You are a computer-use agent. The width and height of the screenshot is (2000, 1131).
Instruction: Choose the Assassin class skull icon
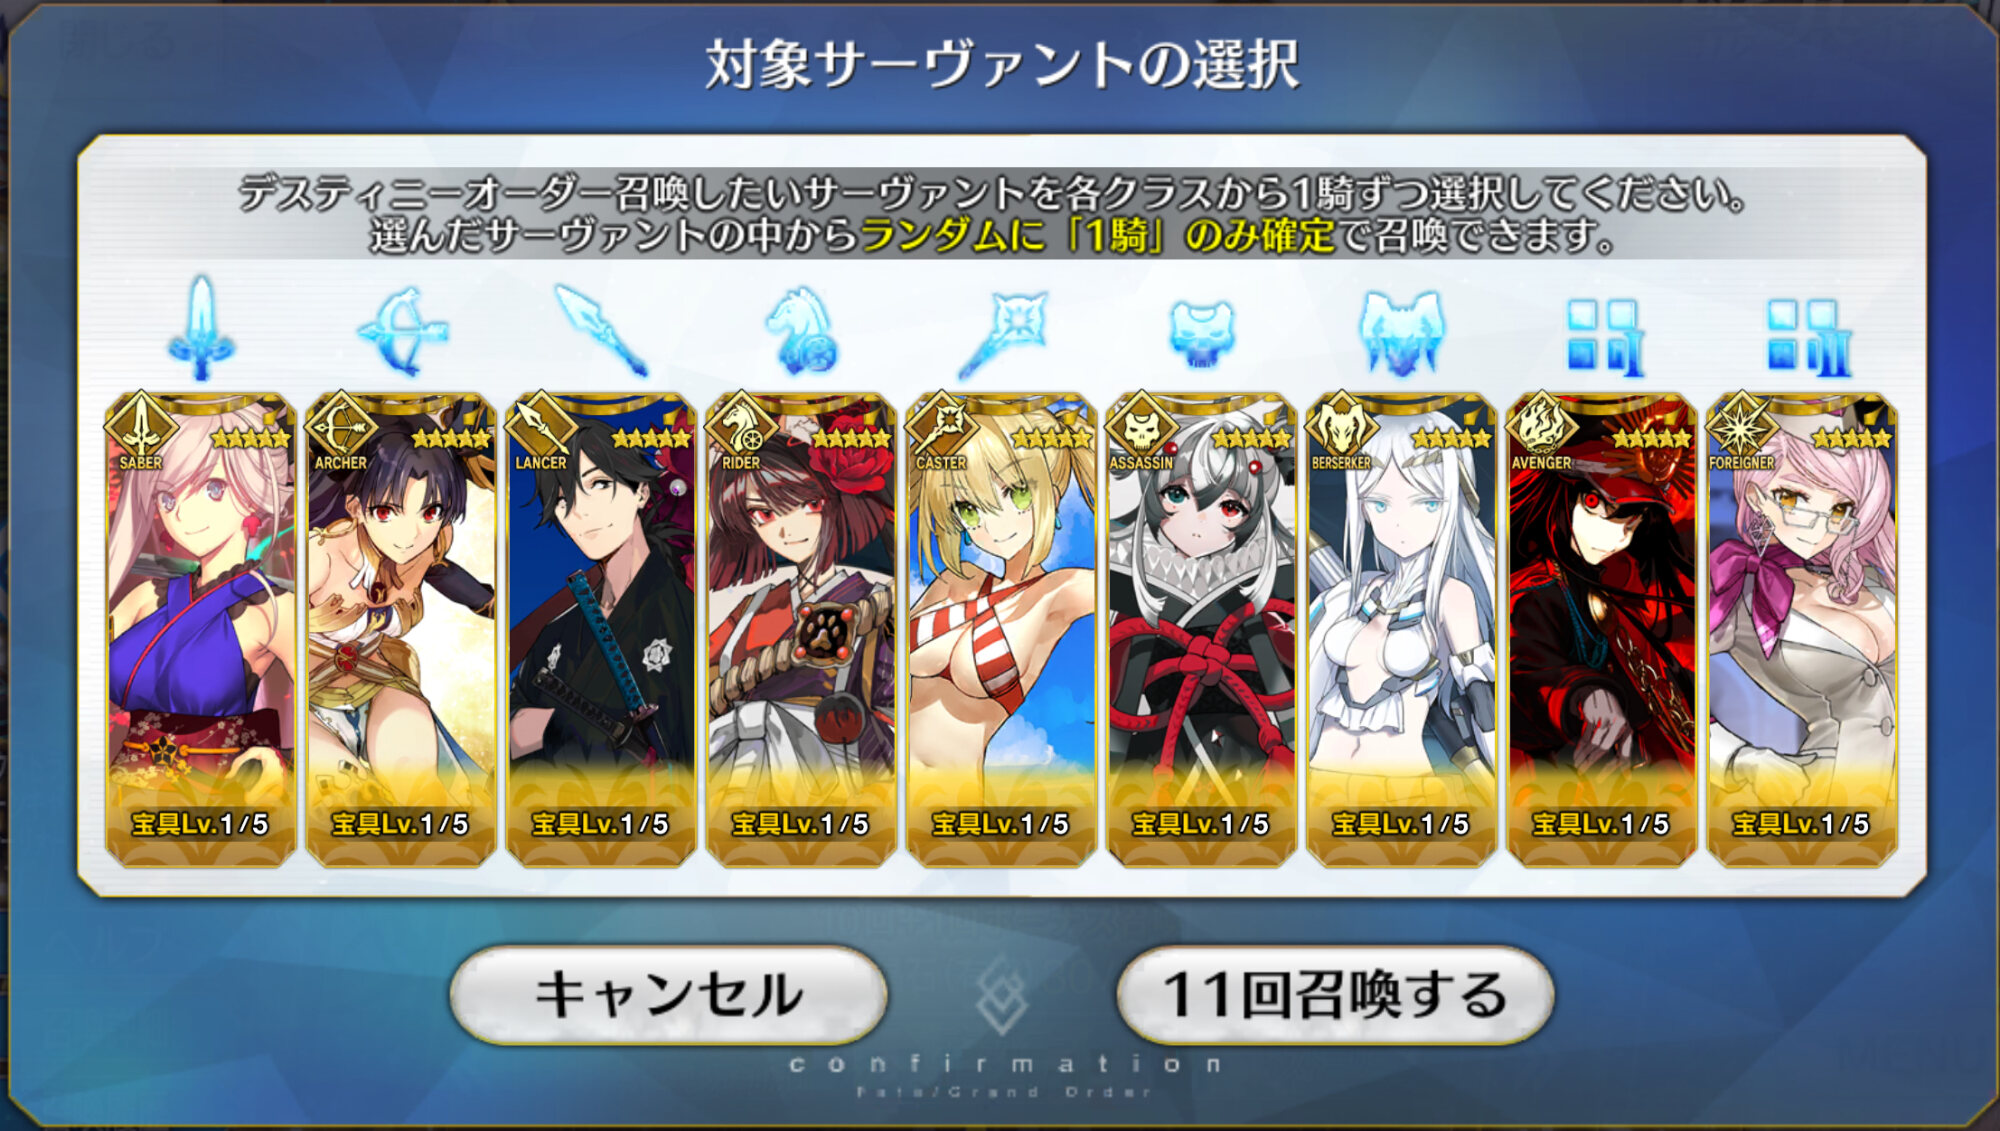[x=1201, y=334]
